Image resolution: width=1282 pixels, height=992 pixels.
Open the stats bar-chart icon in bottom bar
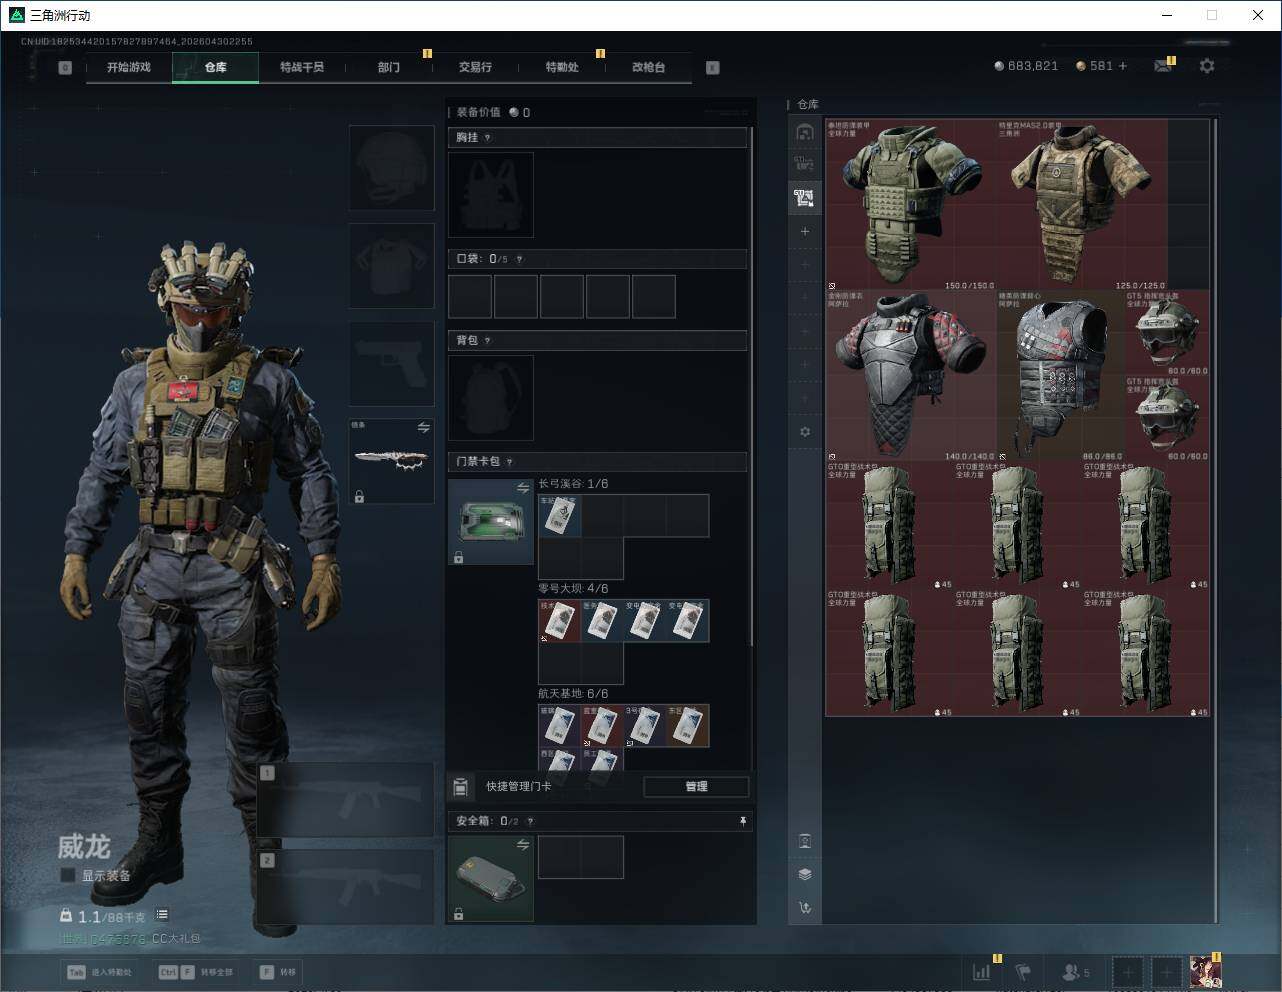982,971
